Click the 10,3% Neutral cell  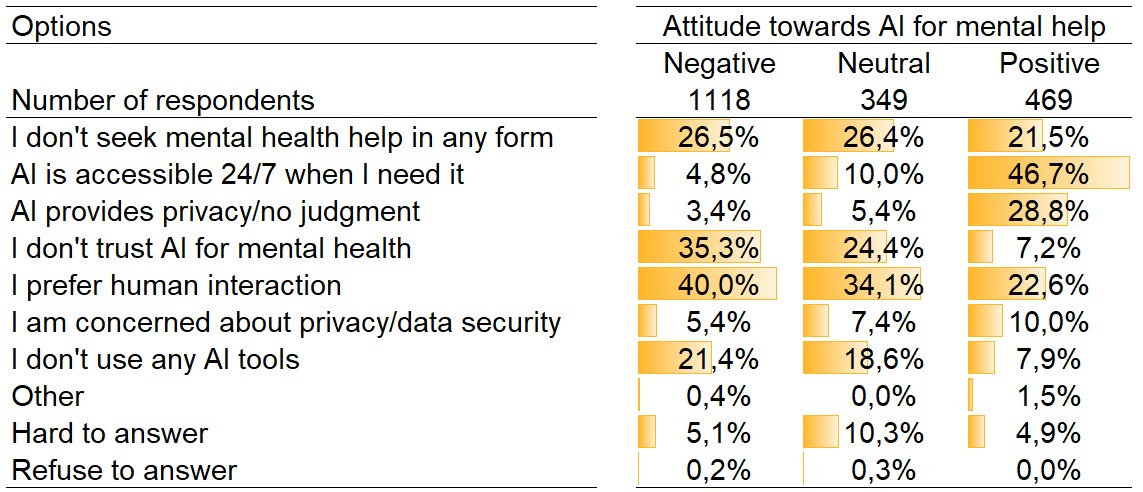tap(884, 433)
